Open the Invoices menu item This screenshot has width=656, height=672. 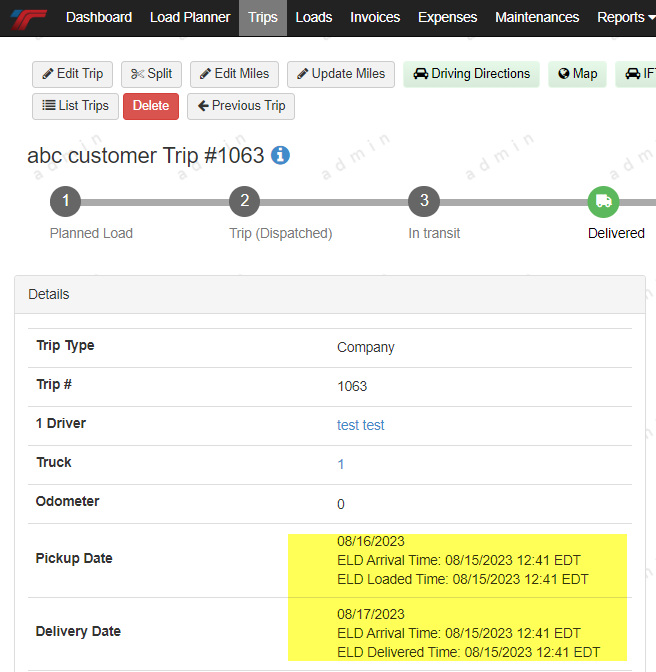[x=375, y=18]
